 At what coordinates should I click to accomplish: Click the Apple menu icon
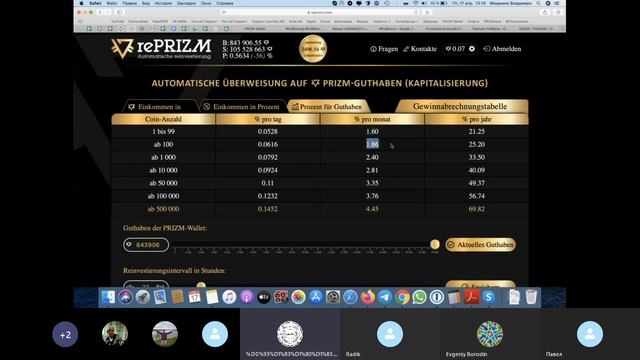[81, 3]
